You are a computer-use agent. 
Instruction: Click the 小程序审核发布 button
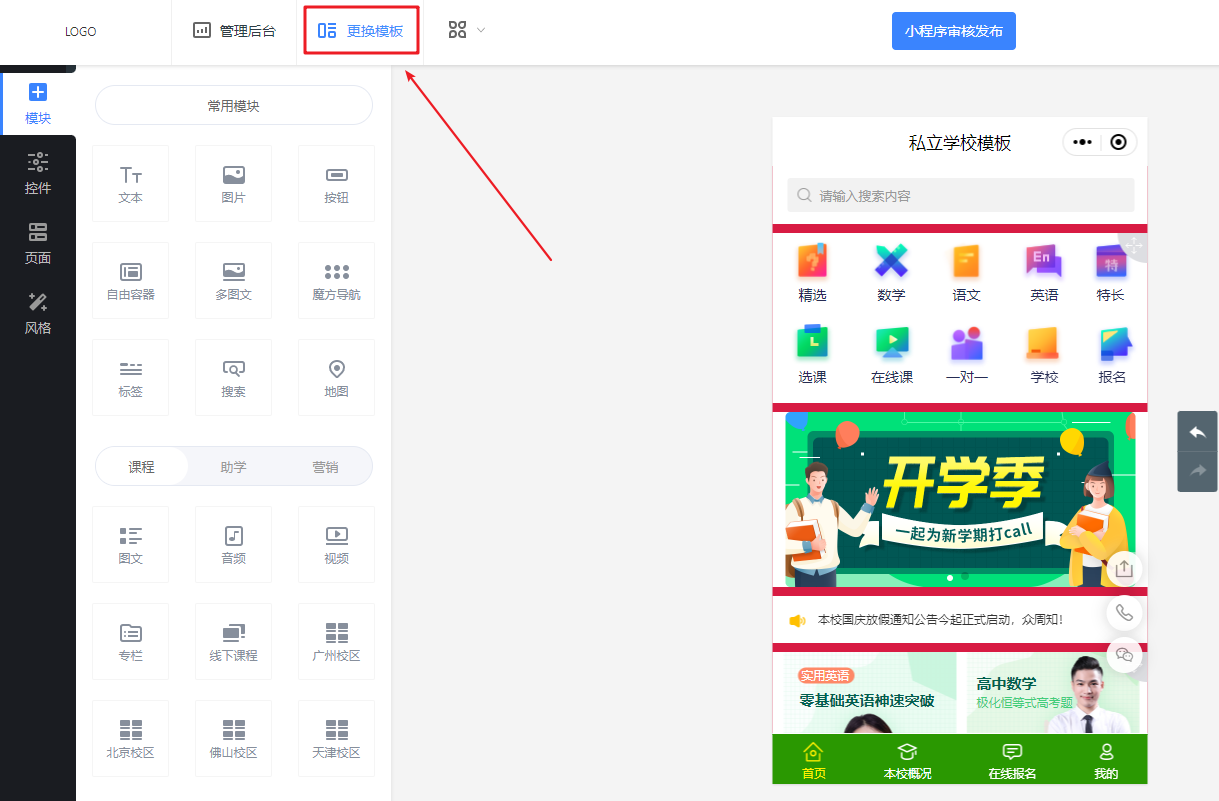954,31
